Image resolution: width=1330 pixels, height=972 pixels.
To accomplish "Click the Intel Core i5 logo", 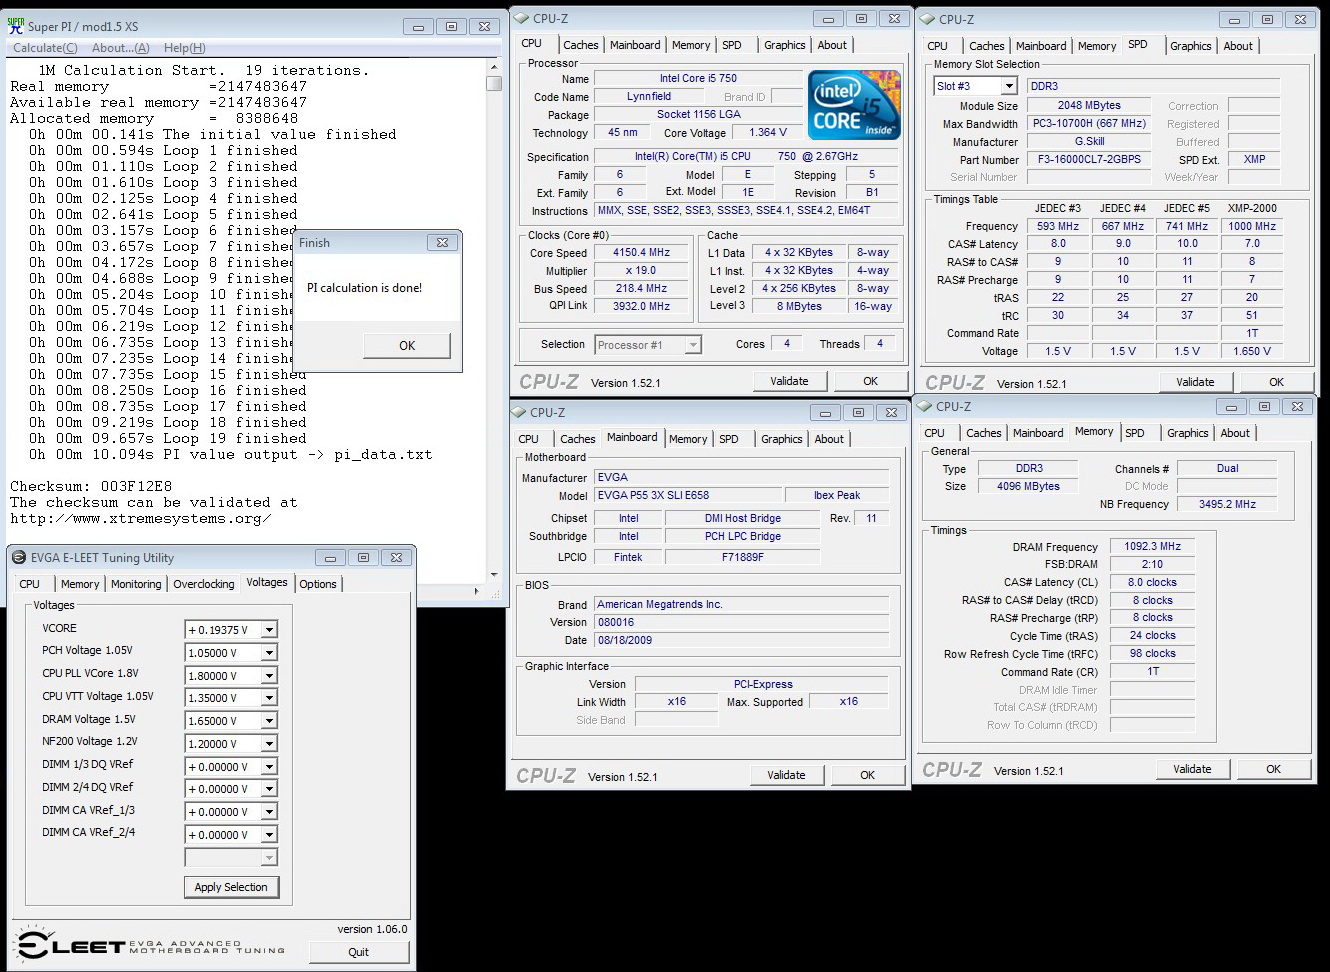I will coord(854,105).
